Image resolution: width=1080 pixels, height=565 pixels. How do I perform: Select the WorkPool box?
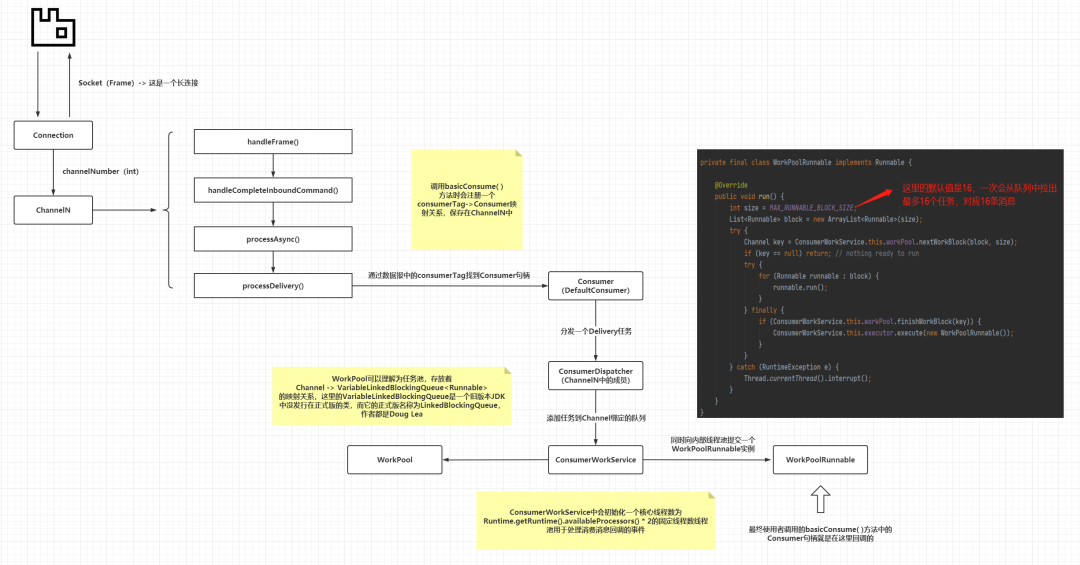[394, 460]
